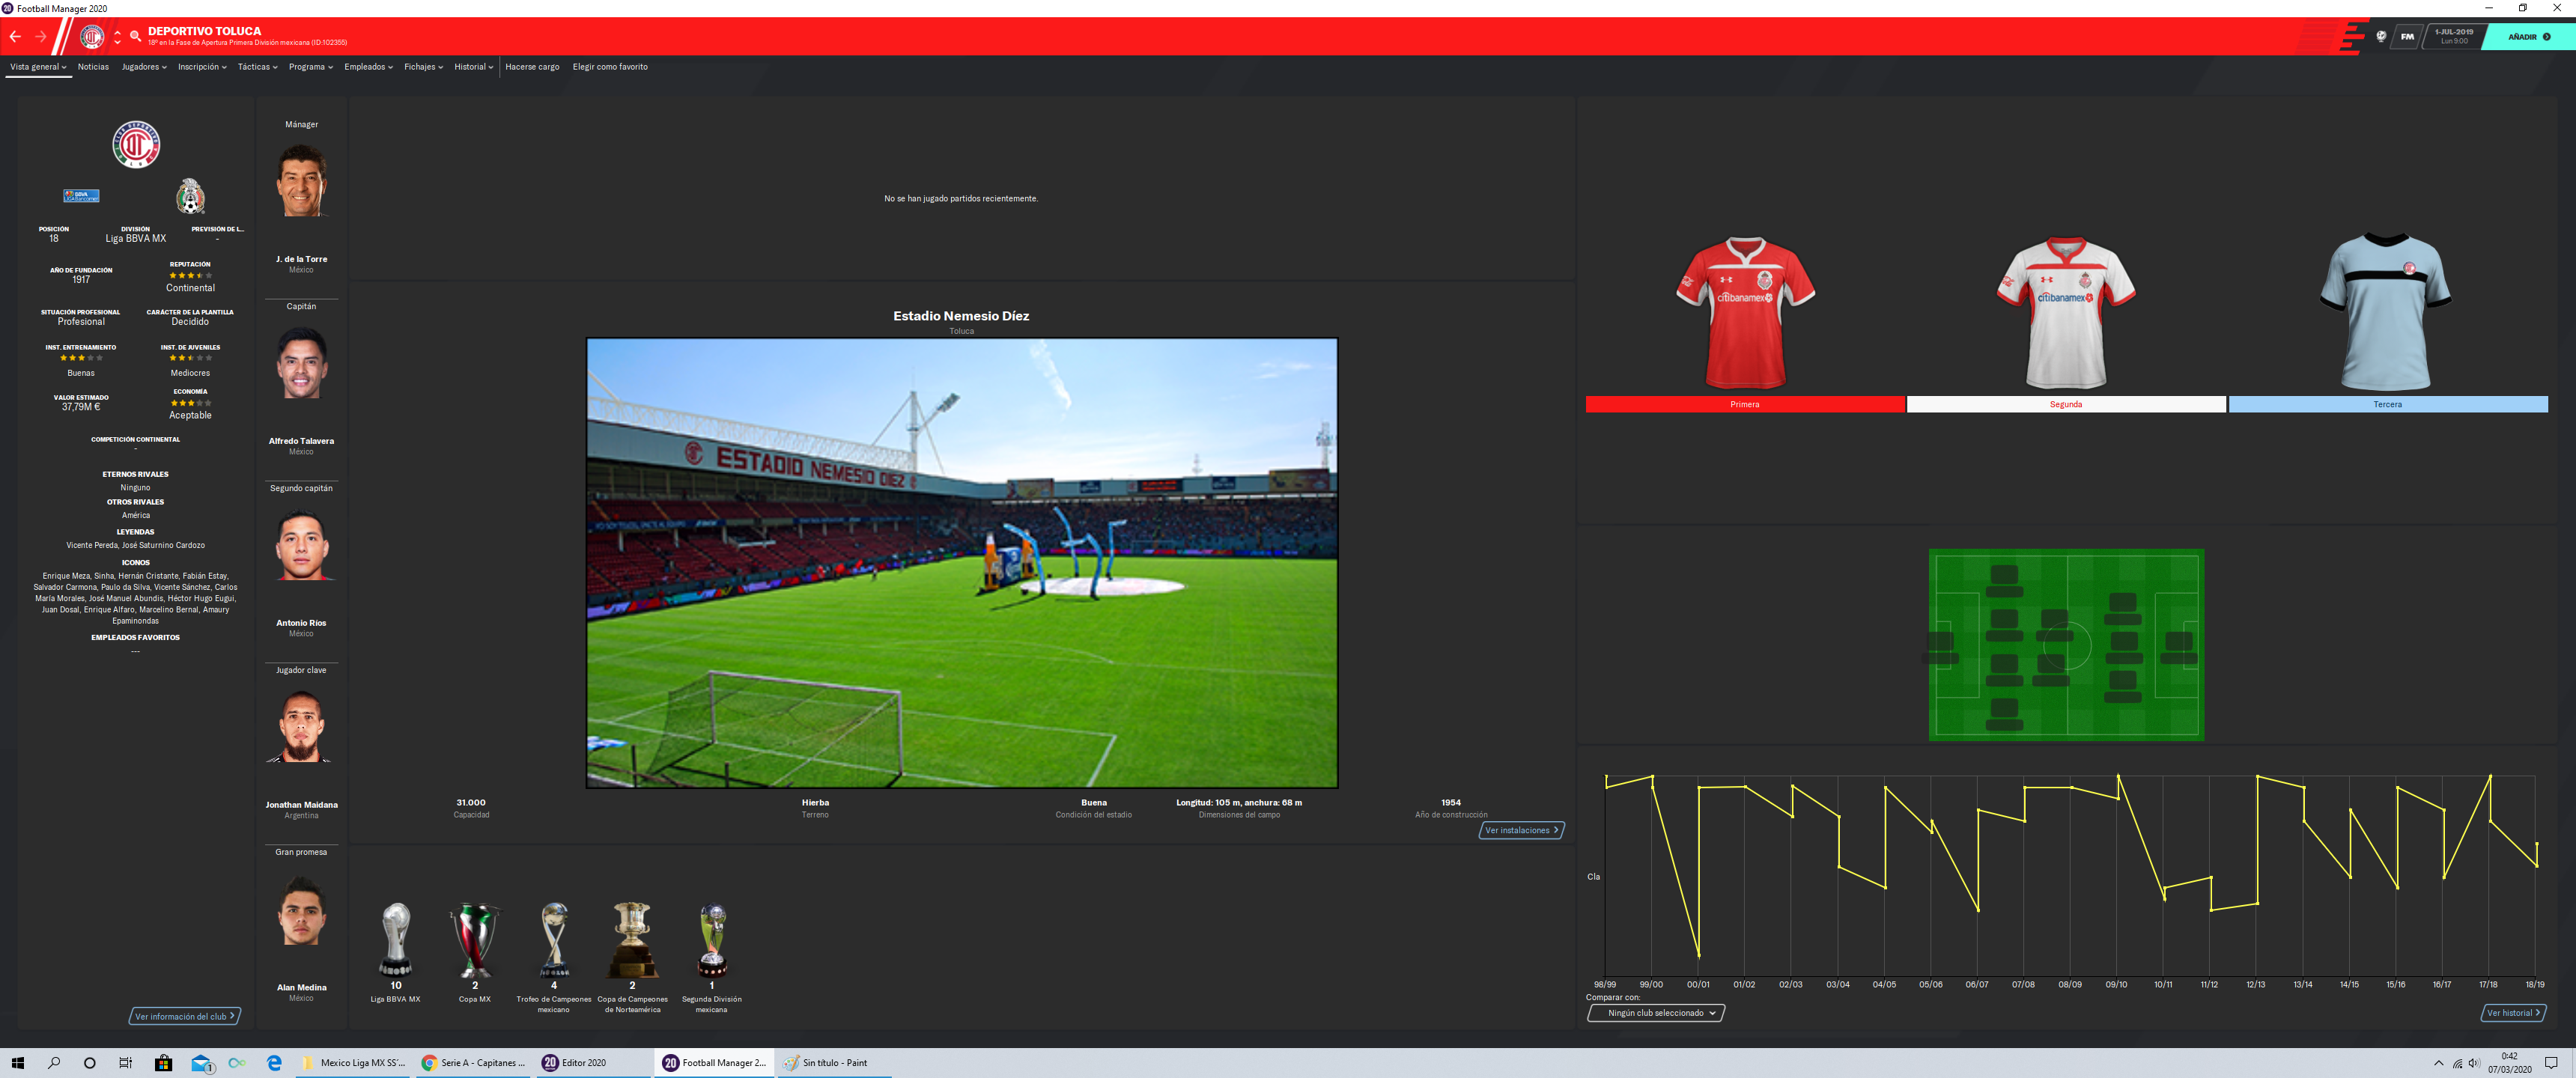Image resolution: width=2576 pixels, height=1078 pixels.
Task: Expand the Tácticas dropdown menu
Action: [x=257, y=67]
